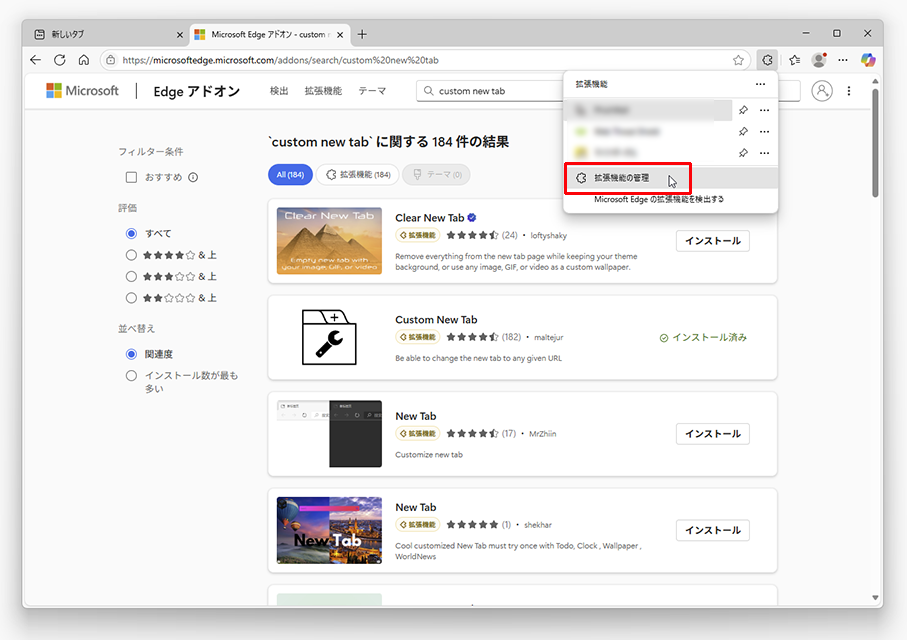Click scrollbar down arrow at bottom
The height and width of the screenshot is (640, 907).
[875, 597]
